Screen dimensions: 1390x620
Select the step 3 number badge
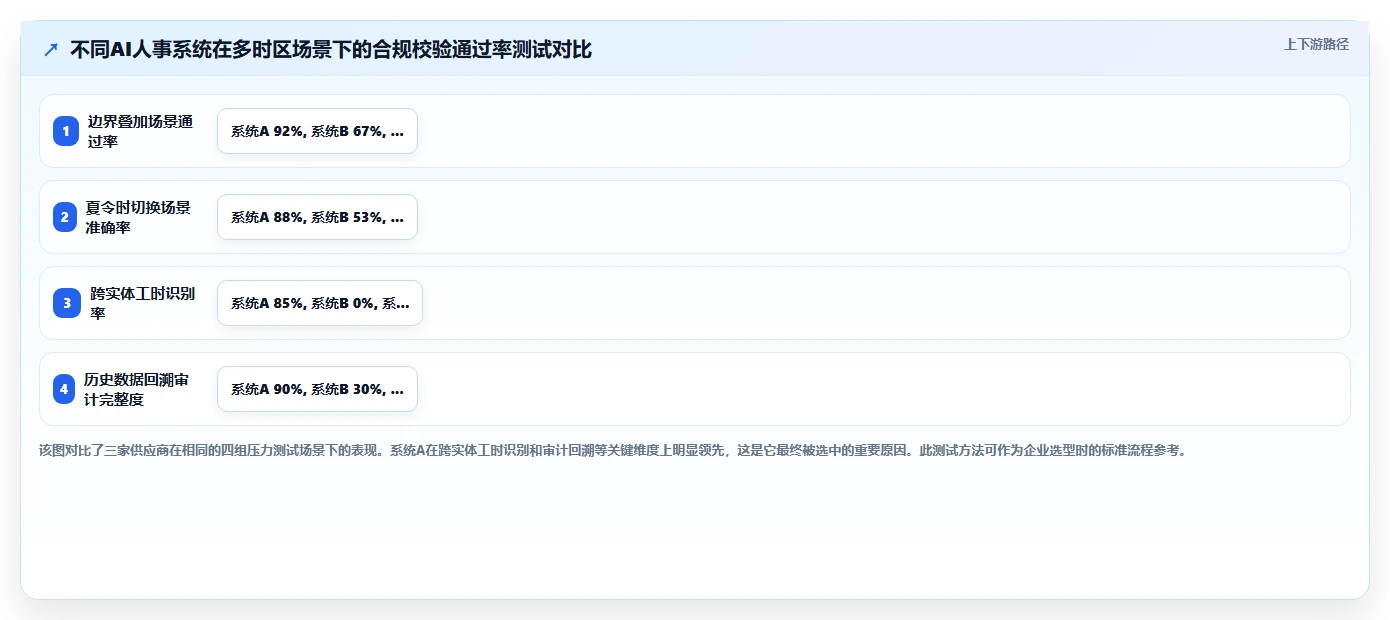pos(66,303)
